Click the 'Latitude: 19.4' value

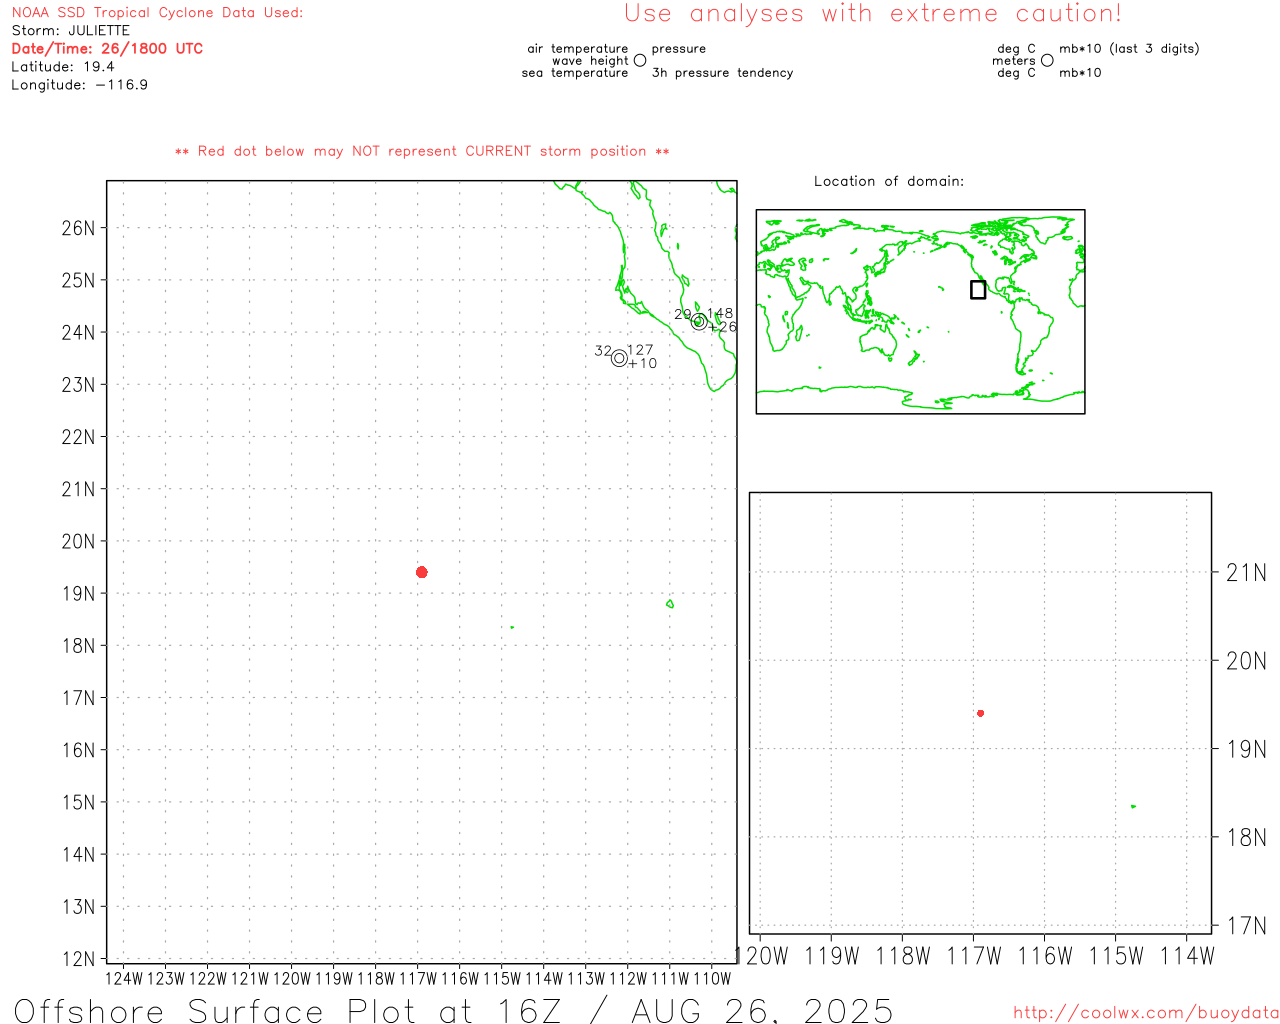coord(63,67)
